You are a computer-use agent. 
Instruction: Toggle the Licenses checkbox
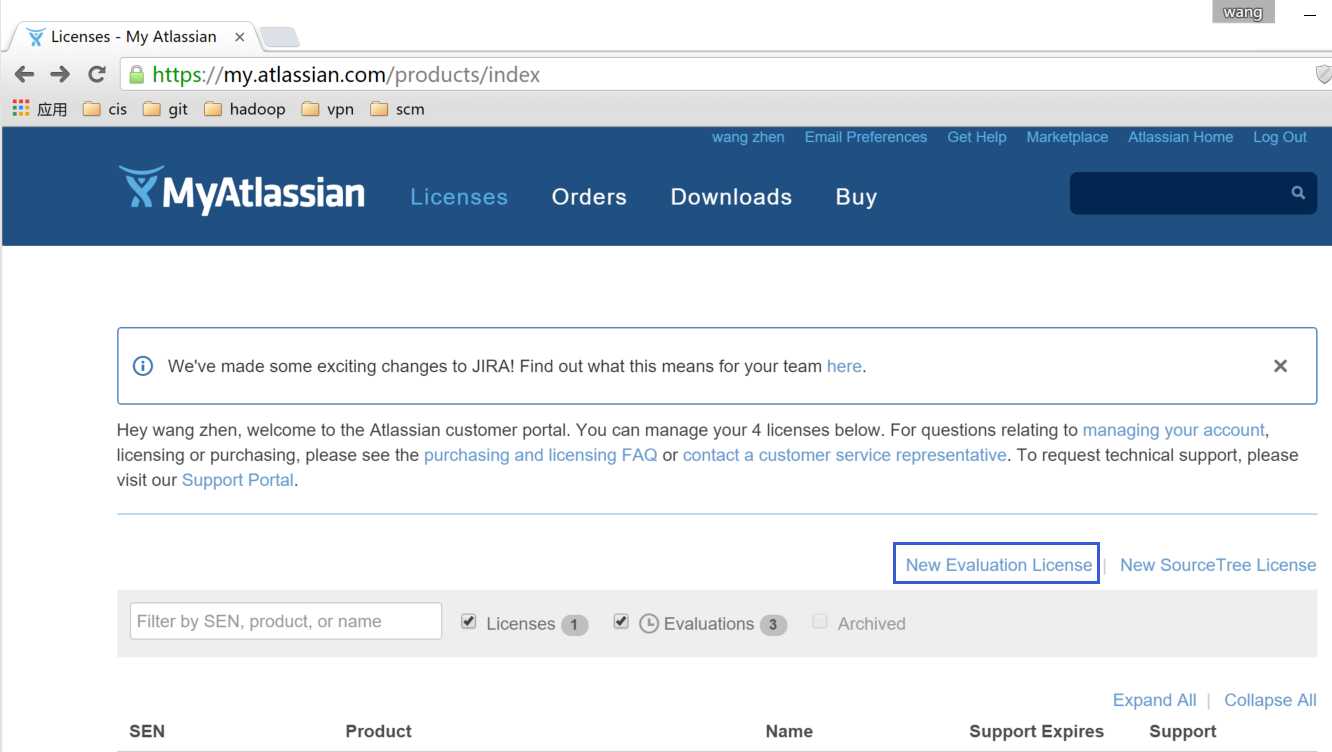coord(469,622)
